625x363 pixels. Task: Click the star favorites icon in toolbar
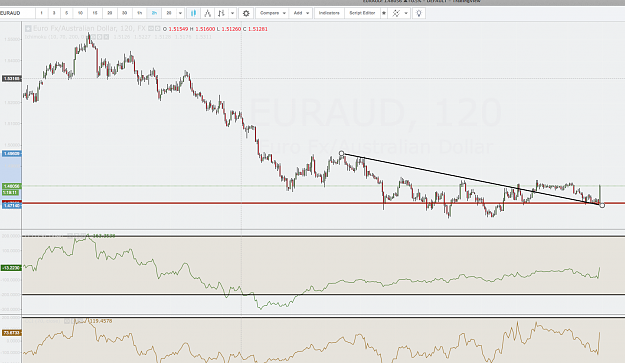coord(384,13)
